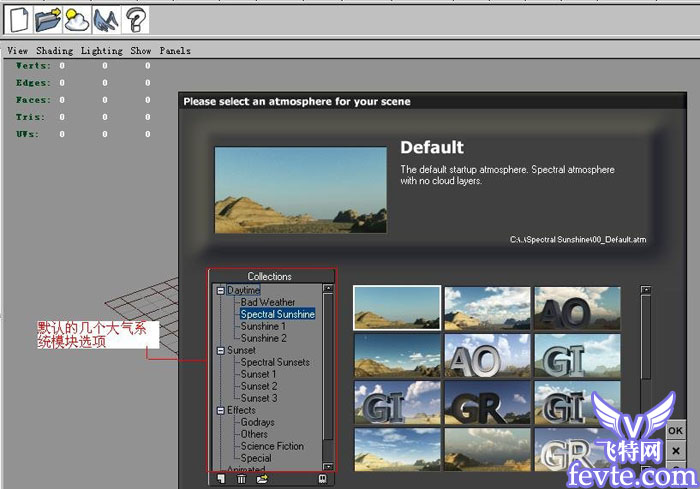
Task: Select second-row GI atmosphere thumbnail
Action: pos(577,356)
